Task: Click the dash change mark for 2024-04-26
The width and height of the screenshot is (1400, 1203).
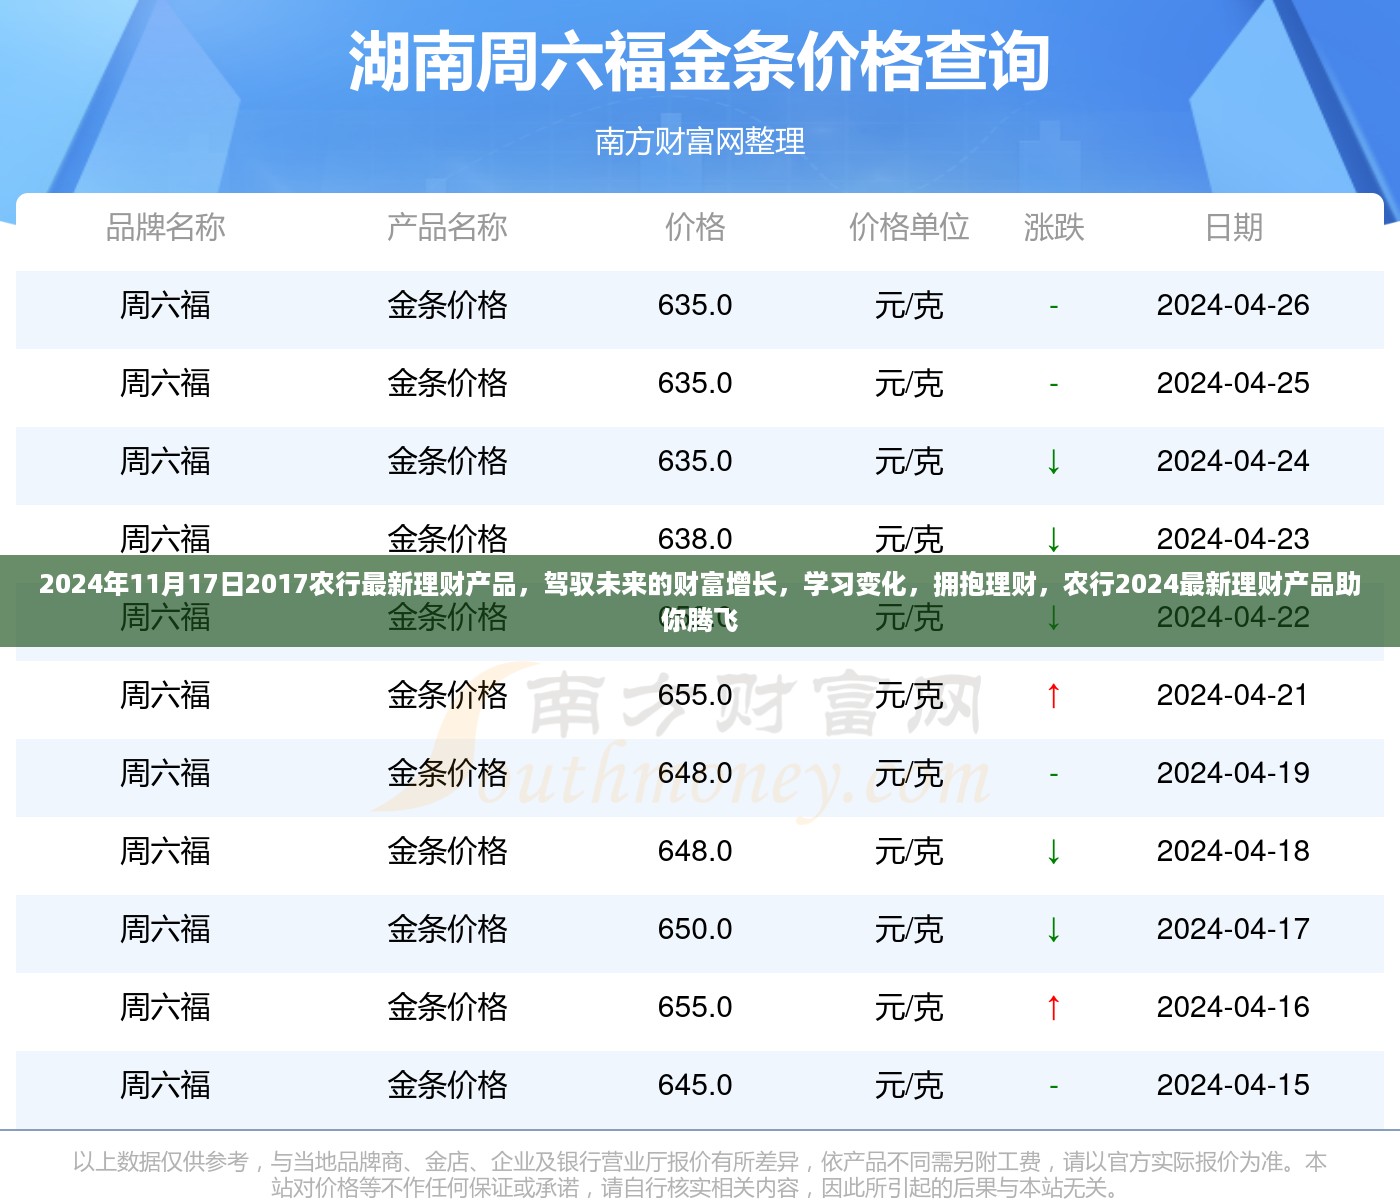Action: 1053,306
